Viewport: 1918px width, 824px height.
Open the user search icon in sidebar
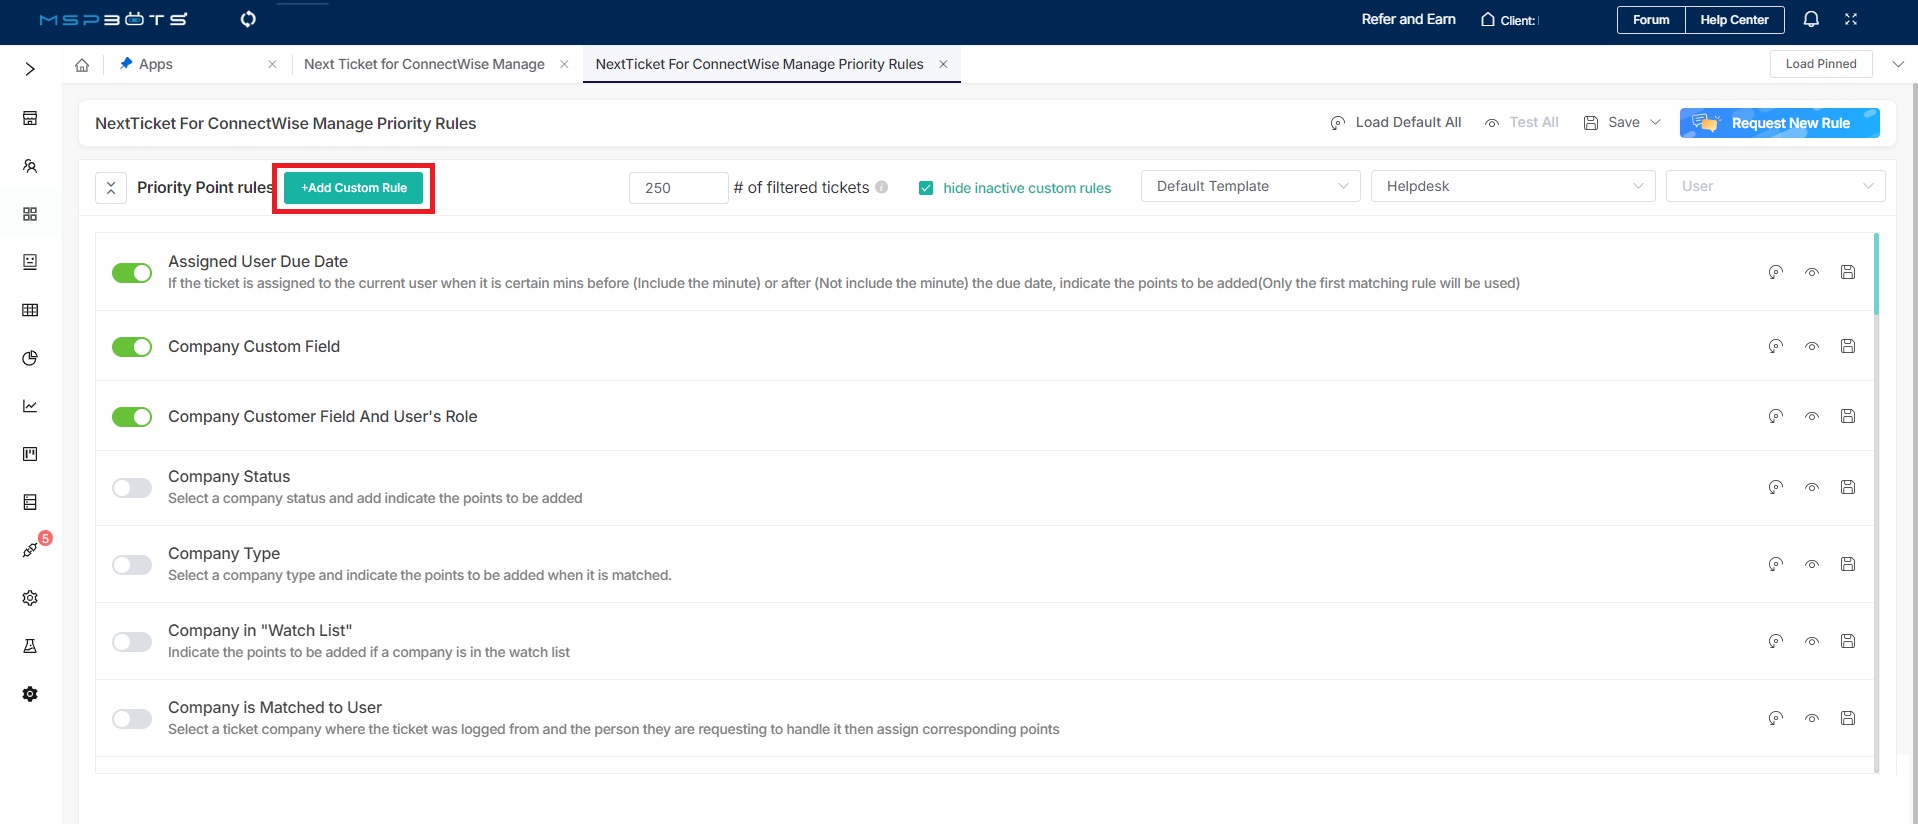30,166
